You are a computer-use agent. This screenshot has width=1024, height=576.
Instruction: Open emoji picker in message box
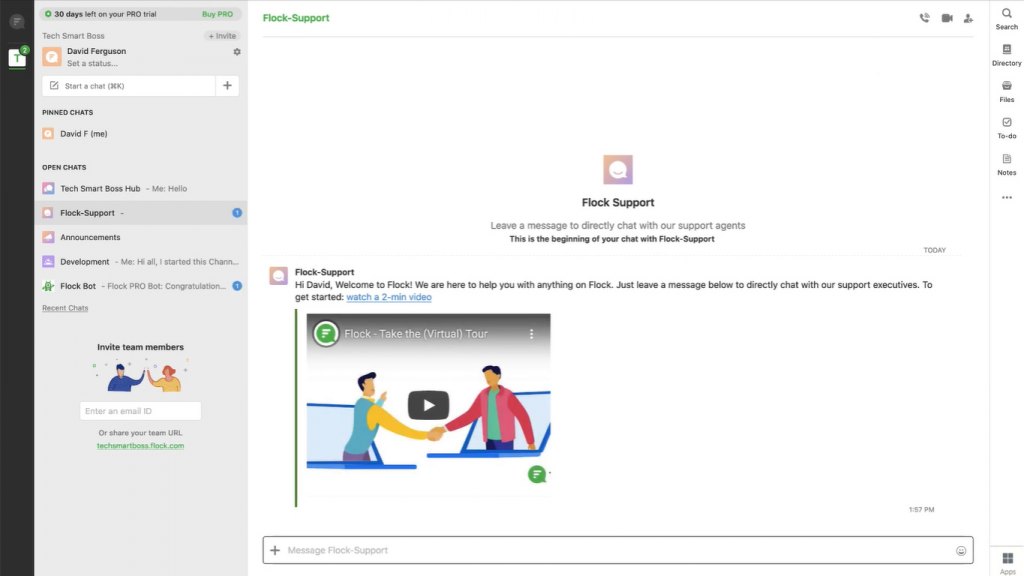click(961, 551)
